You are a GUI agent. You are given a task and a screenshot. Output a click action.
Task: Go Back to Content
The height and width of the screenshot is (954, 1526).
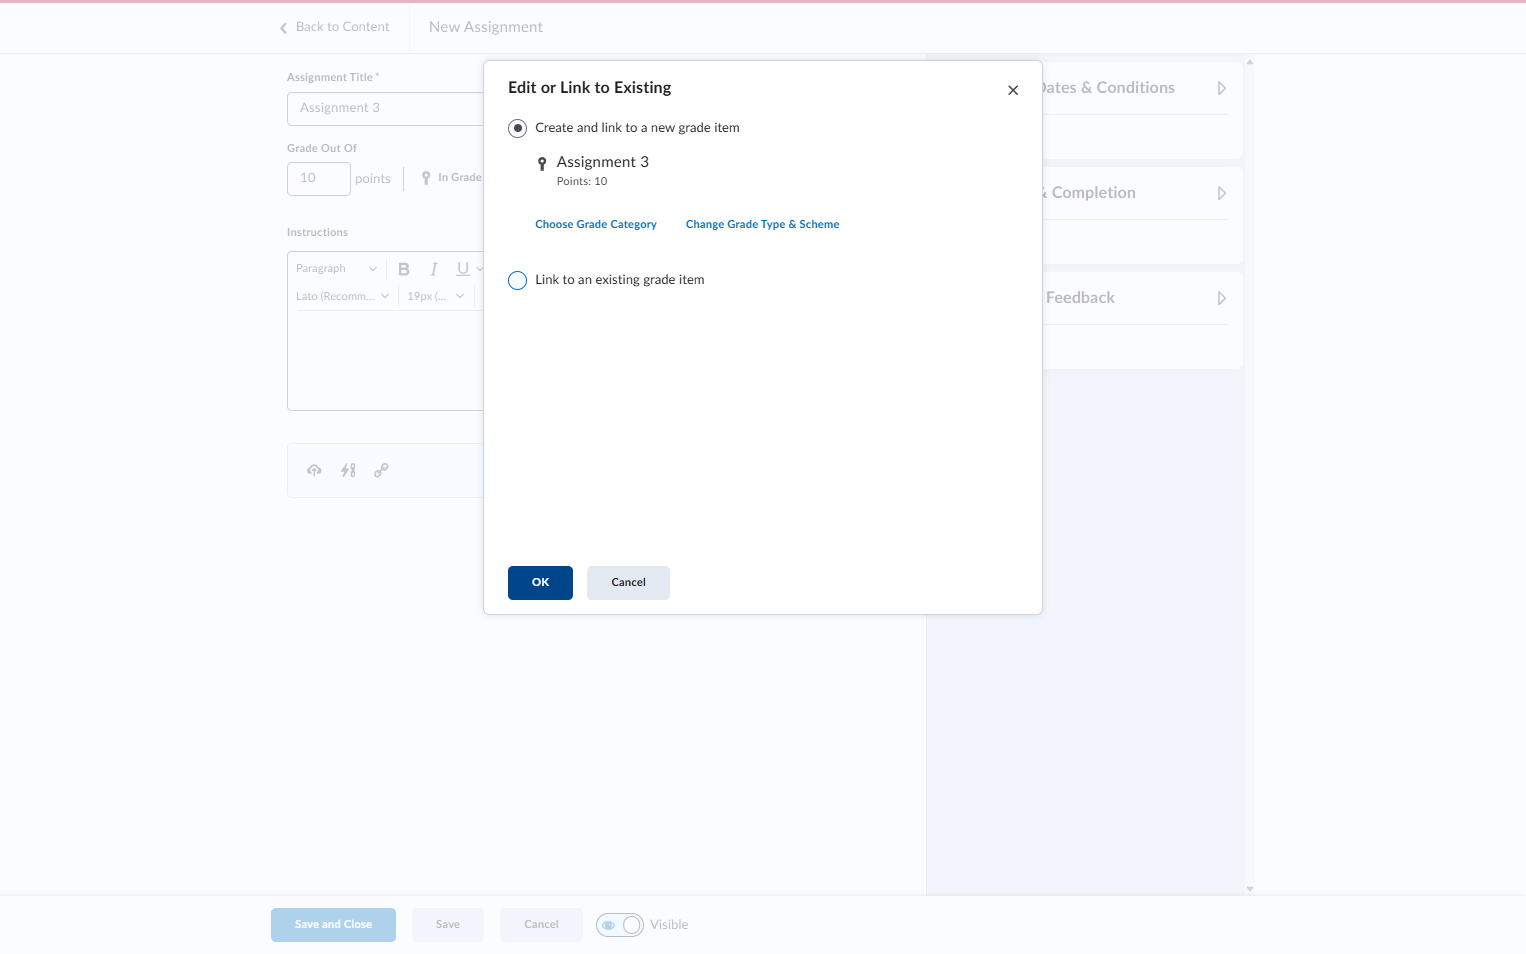[334, 27]
